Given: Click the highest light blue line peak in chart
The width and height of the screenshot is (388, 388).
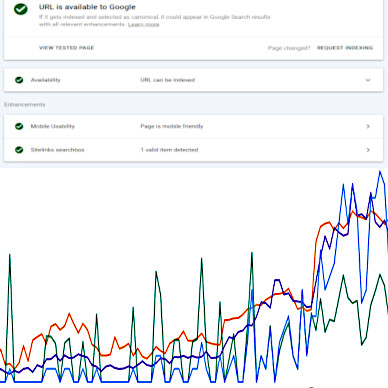Looking at the screenshot, I should coord(380,172).
